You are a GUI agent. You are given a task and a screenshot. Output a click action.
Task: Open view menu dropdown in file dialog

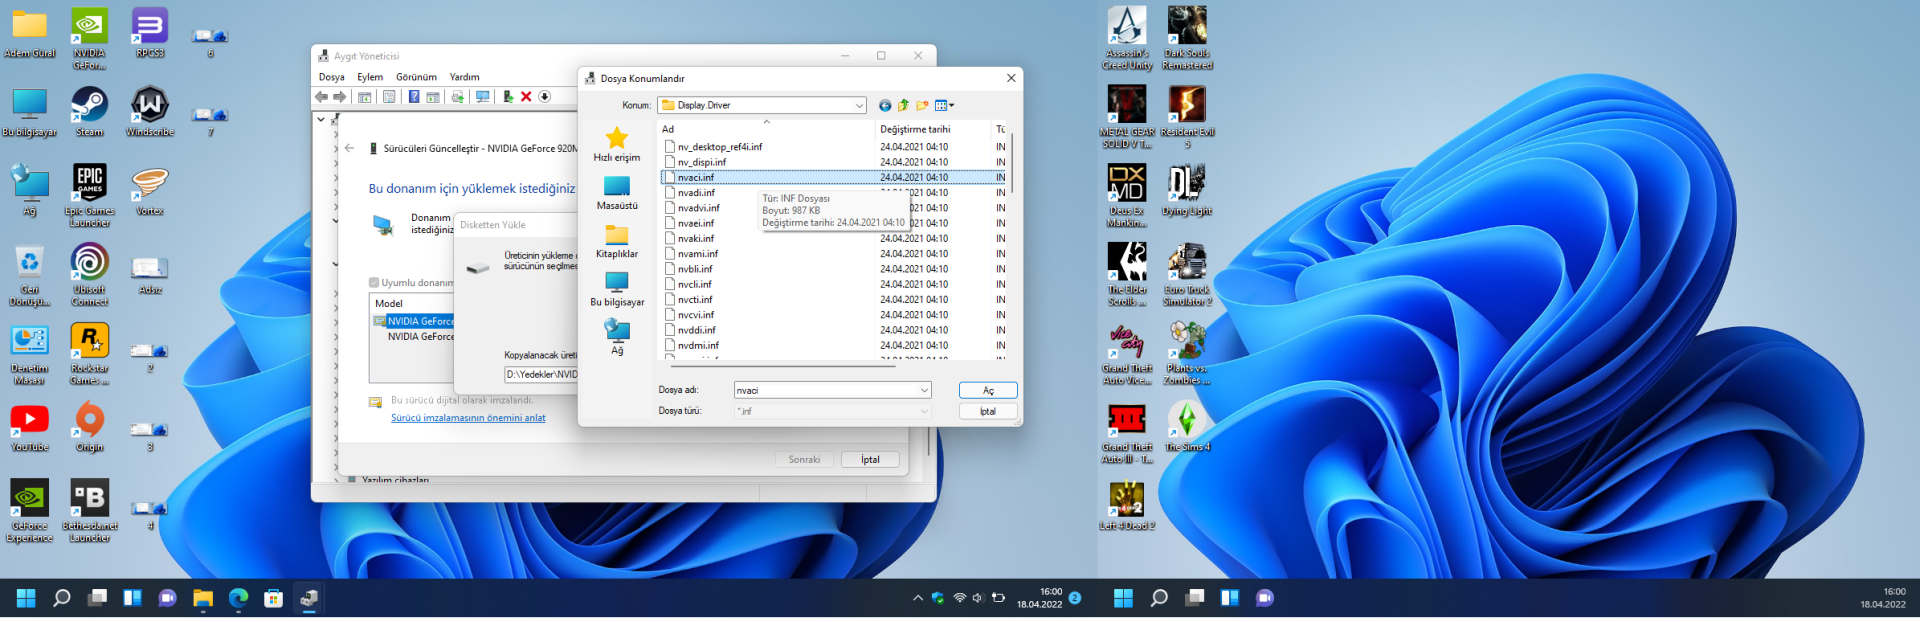[945, 105]
